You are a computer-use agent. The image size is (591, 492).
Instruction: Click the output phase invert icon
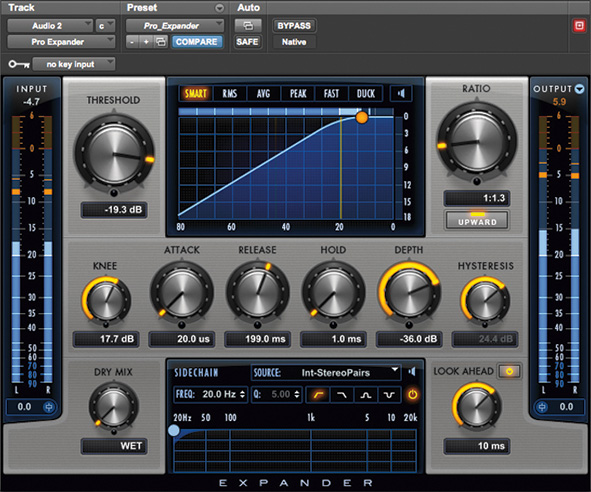(542, 407)
